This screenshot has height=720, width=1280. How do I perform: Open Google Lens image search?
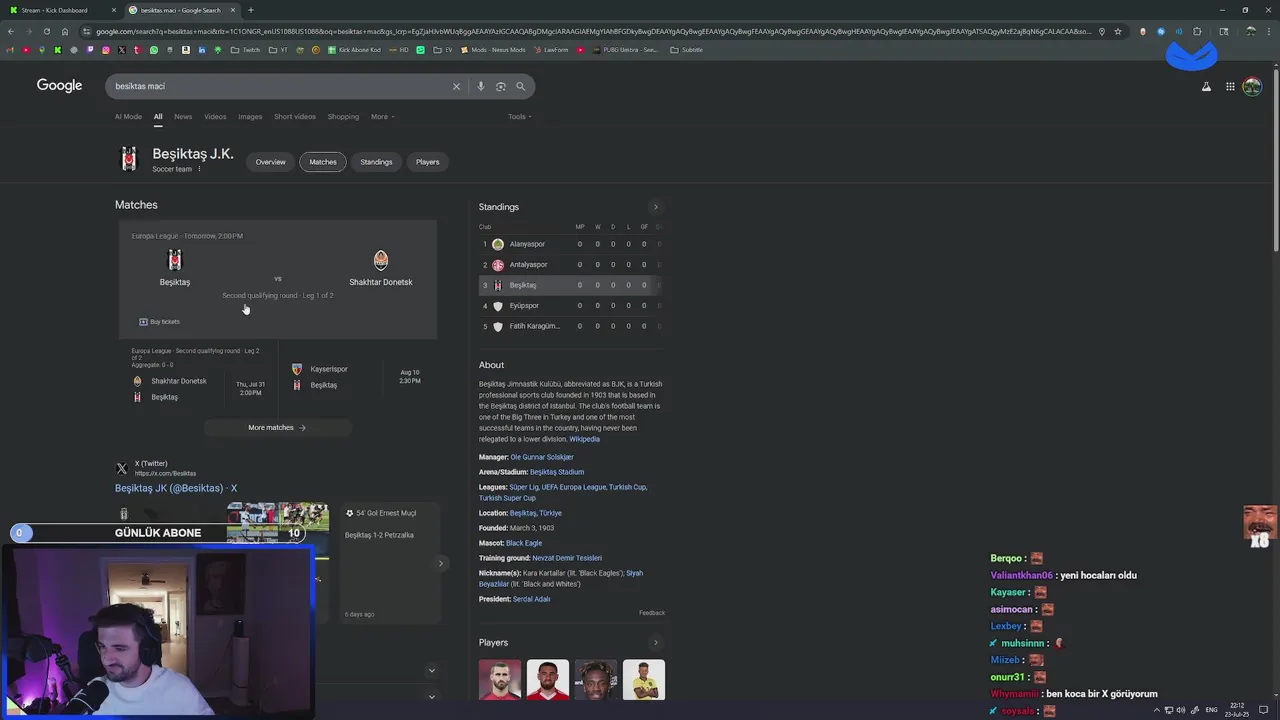pyautogui.click(x=500, y=86)
